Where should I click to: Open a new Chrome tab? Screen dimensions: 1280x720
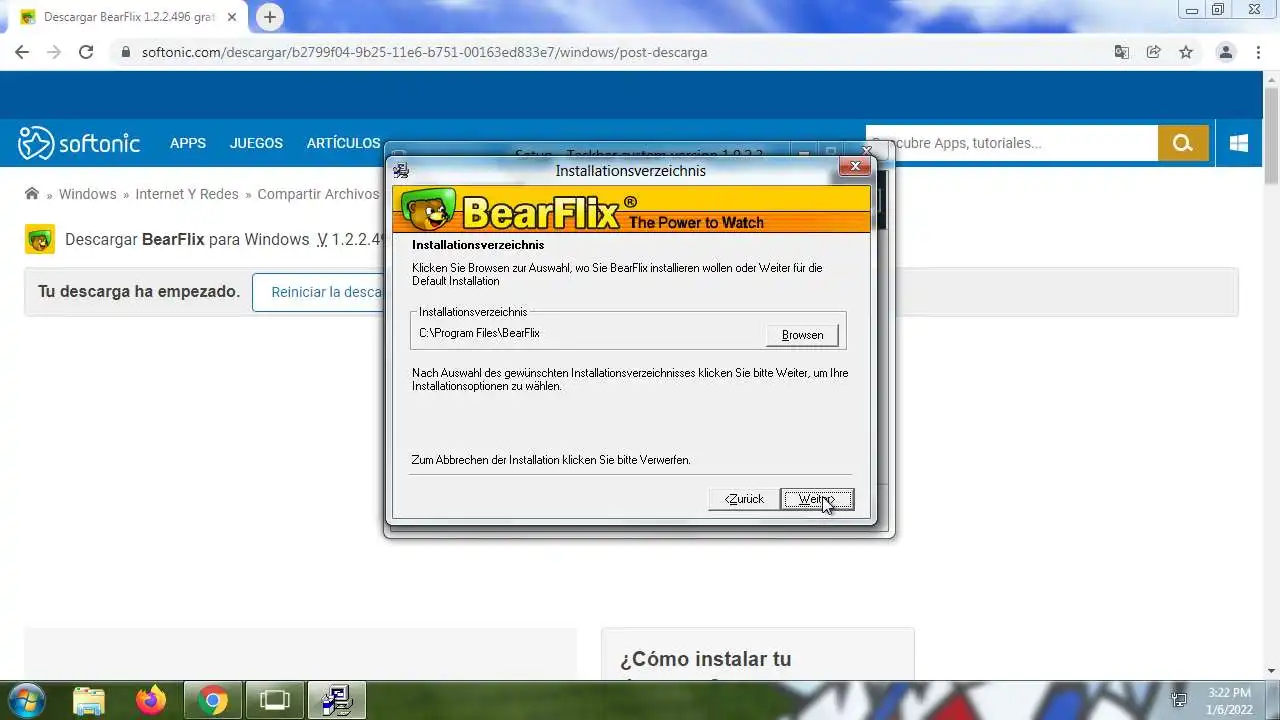point(269,17)
